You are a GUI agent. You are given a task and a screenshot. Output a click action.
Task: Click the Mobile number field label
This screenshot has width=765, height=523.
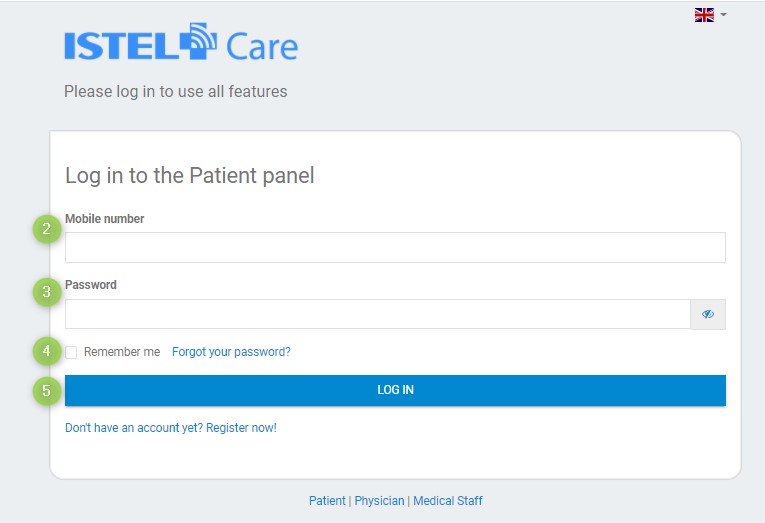(105, 219)
